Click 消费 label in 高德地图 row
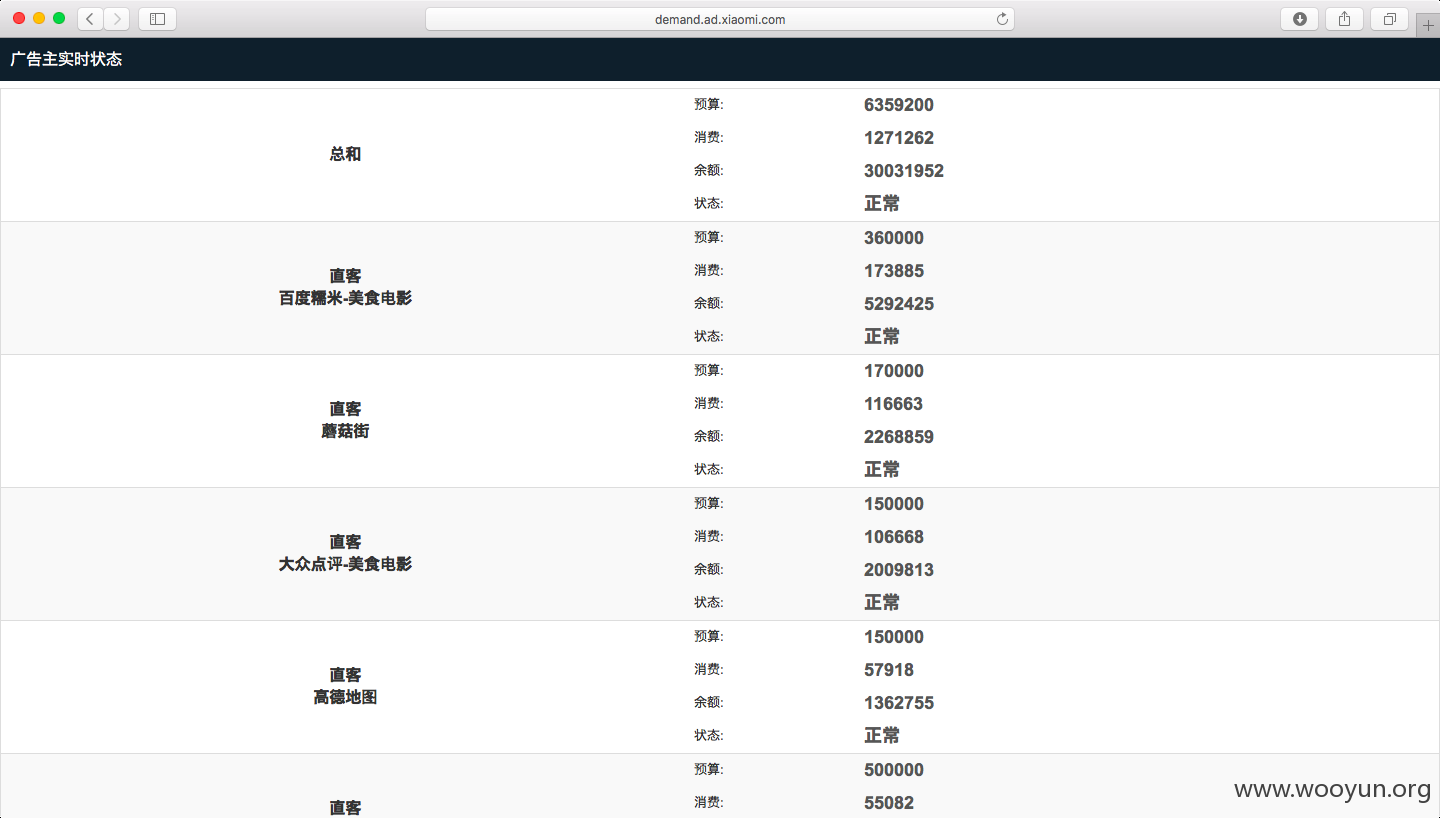Viewport: 1440px width, 818px height. coord(709,669)
